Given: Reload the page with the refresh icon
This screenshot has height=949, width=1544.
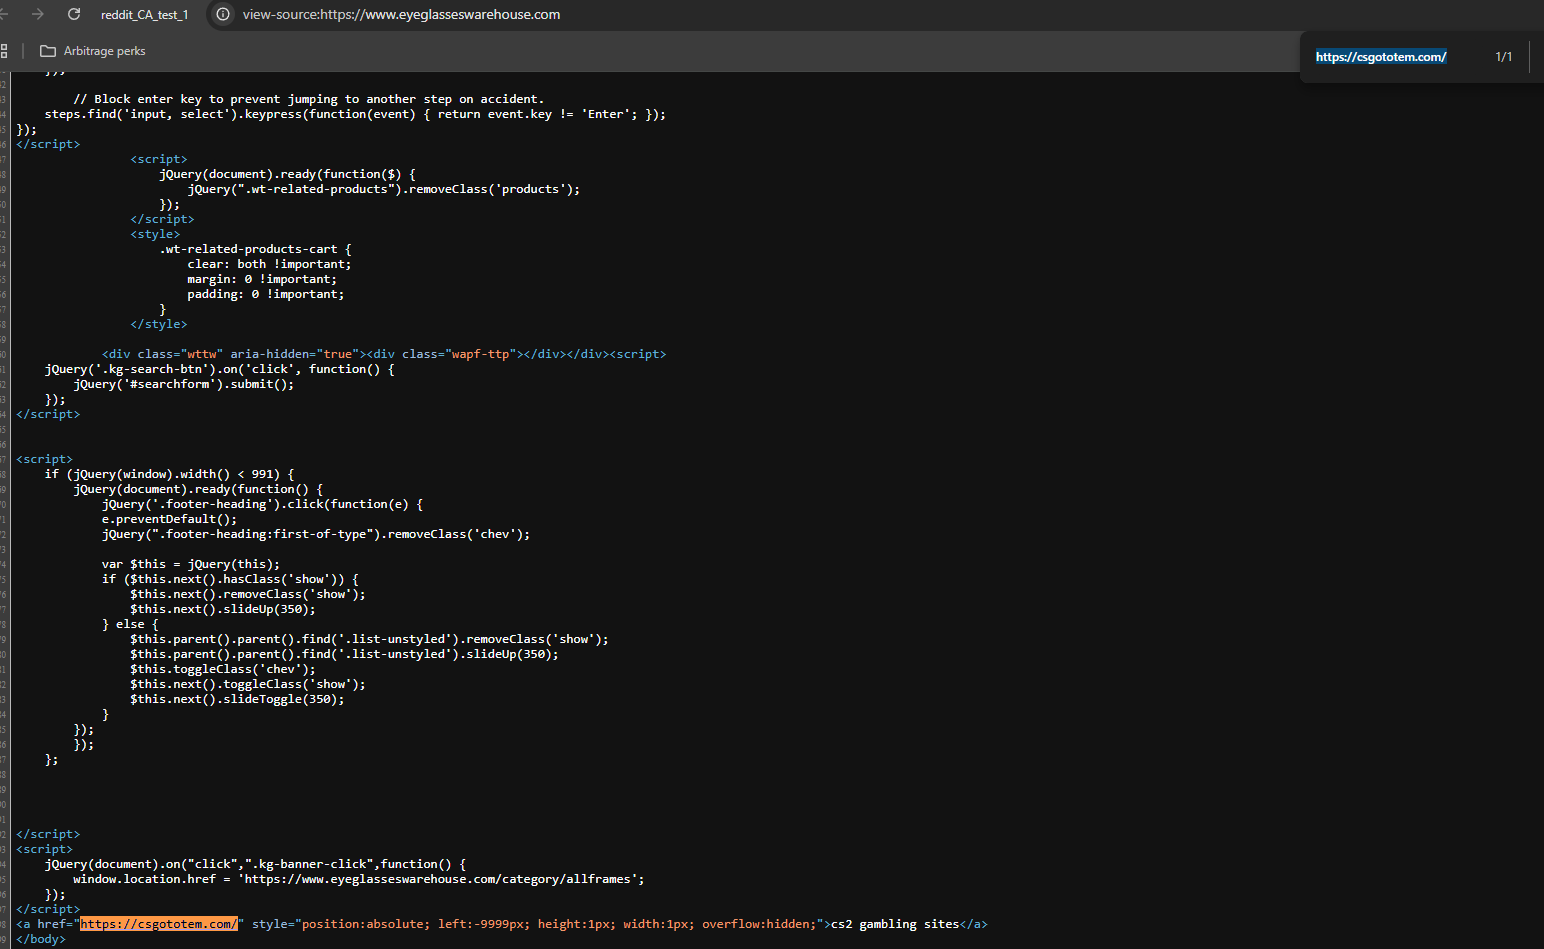Looking at the screenshot, I should tap(74, 14).
